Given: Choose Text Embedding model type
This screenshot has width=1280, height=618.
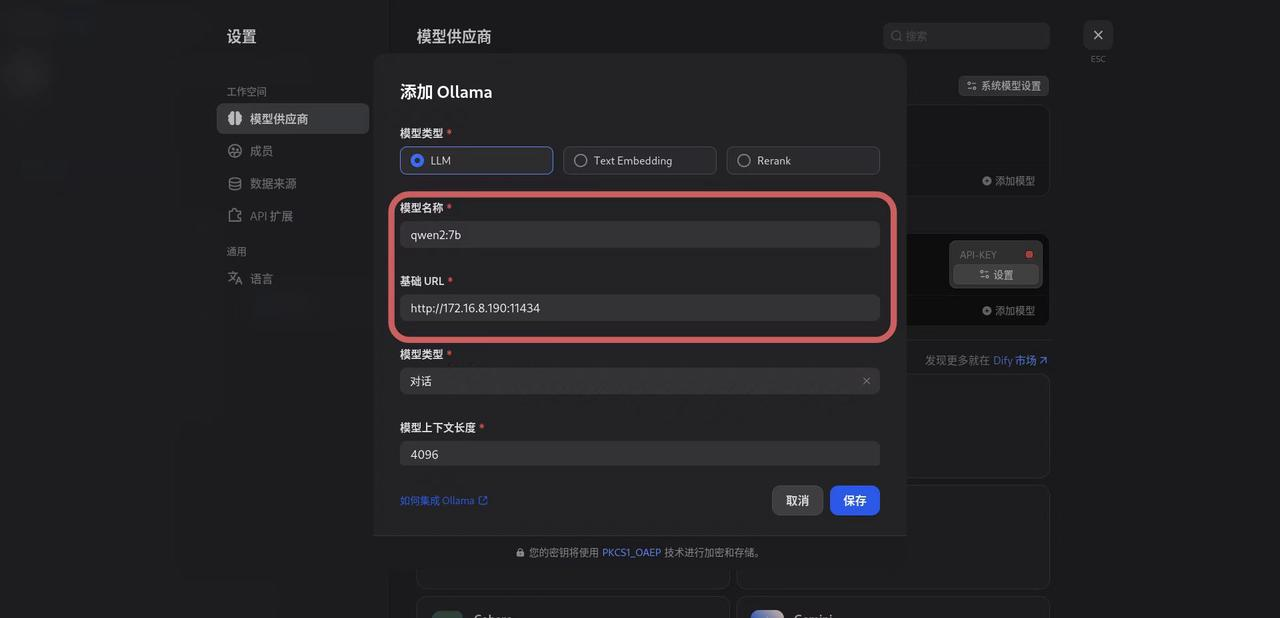Looking at the screenshot, I should click(640, 160).
